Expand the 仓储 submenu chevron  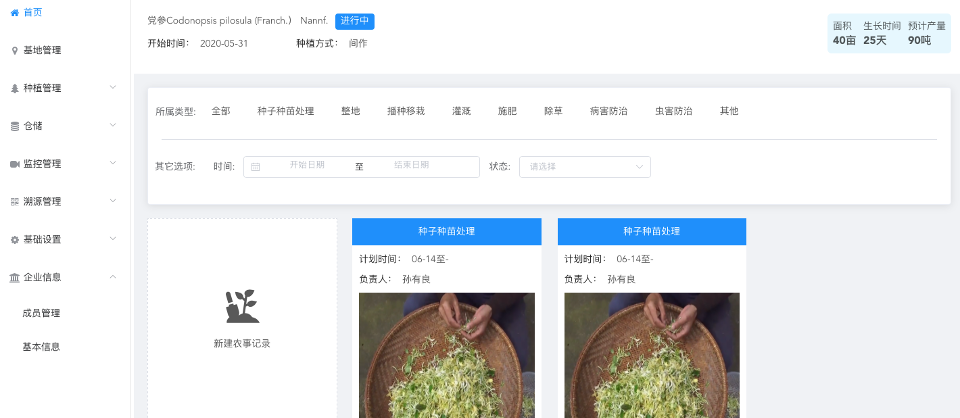[x=113, y=125]
